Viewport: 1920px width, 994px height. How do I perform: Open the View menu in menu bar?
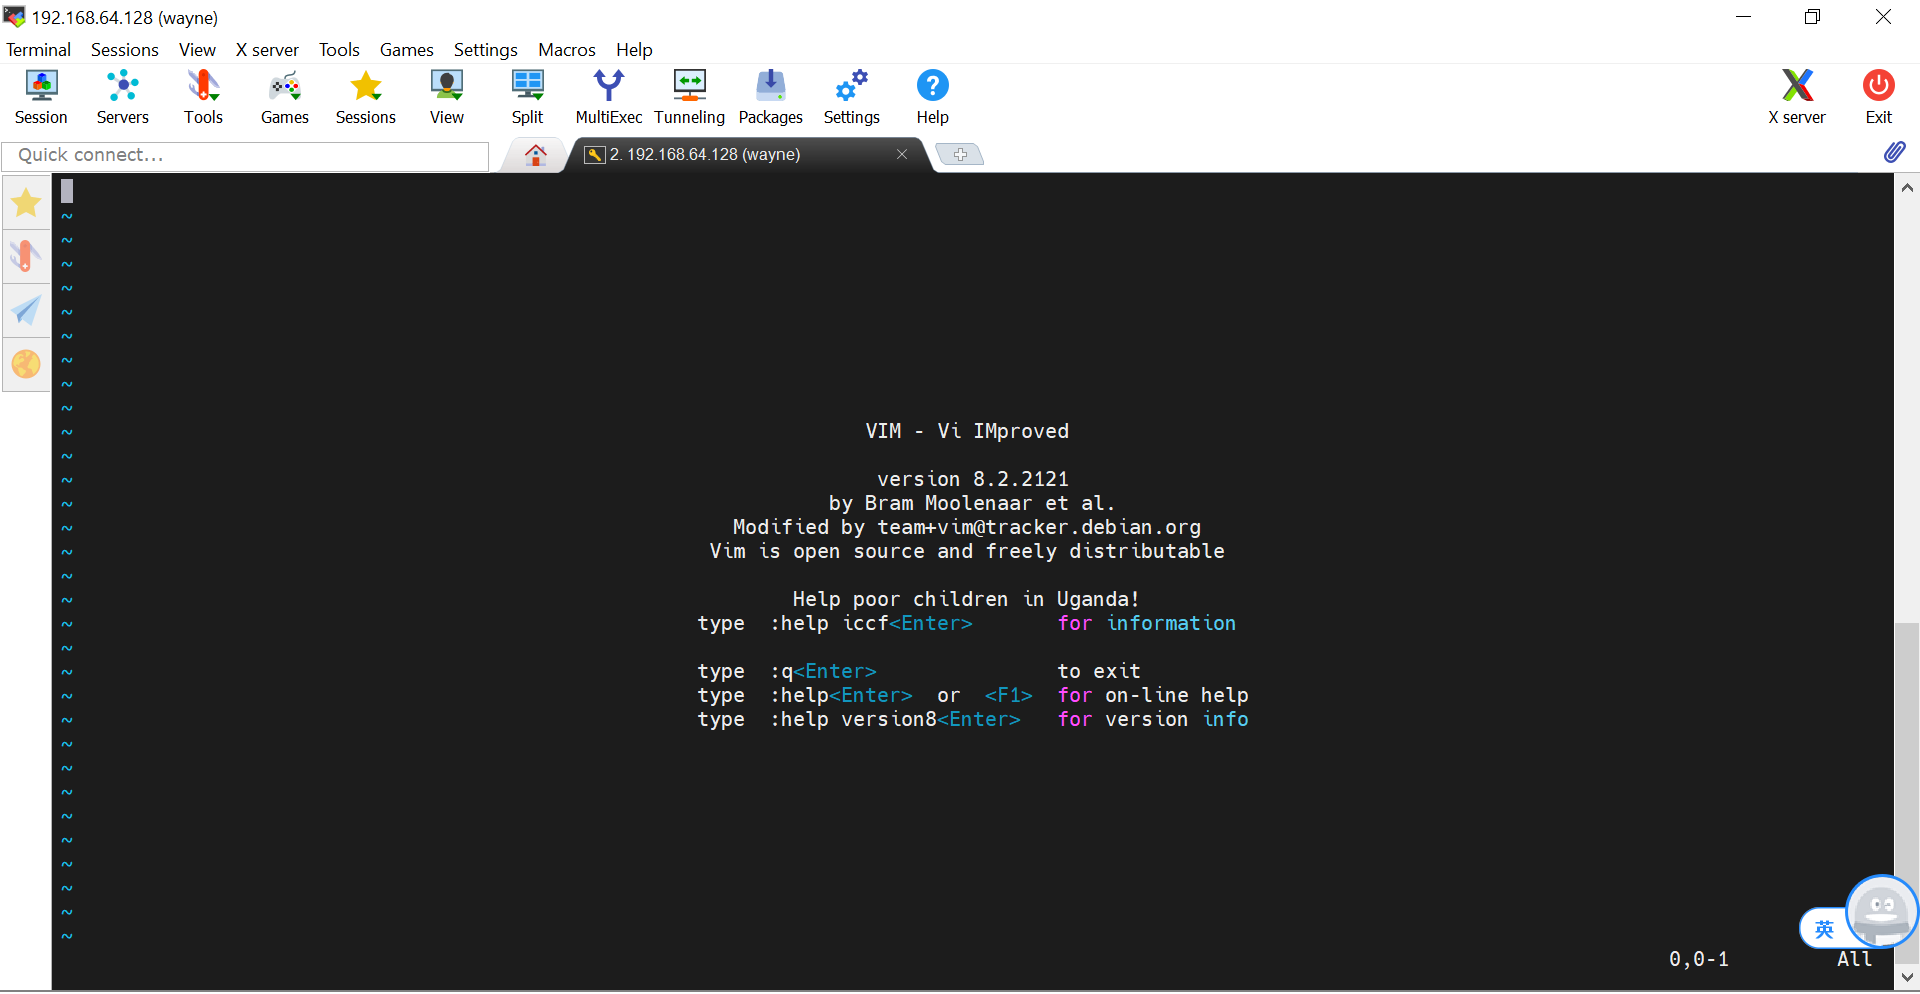coord(197,50)
